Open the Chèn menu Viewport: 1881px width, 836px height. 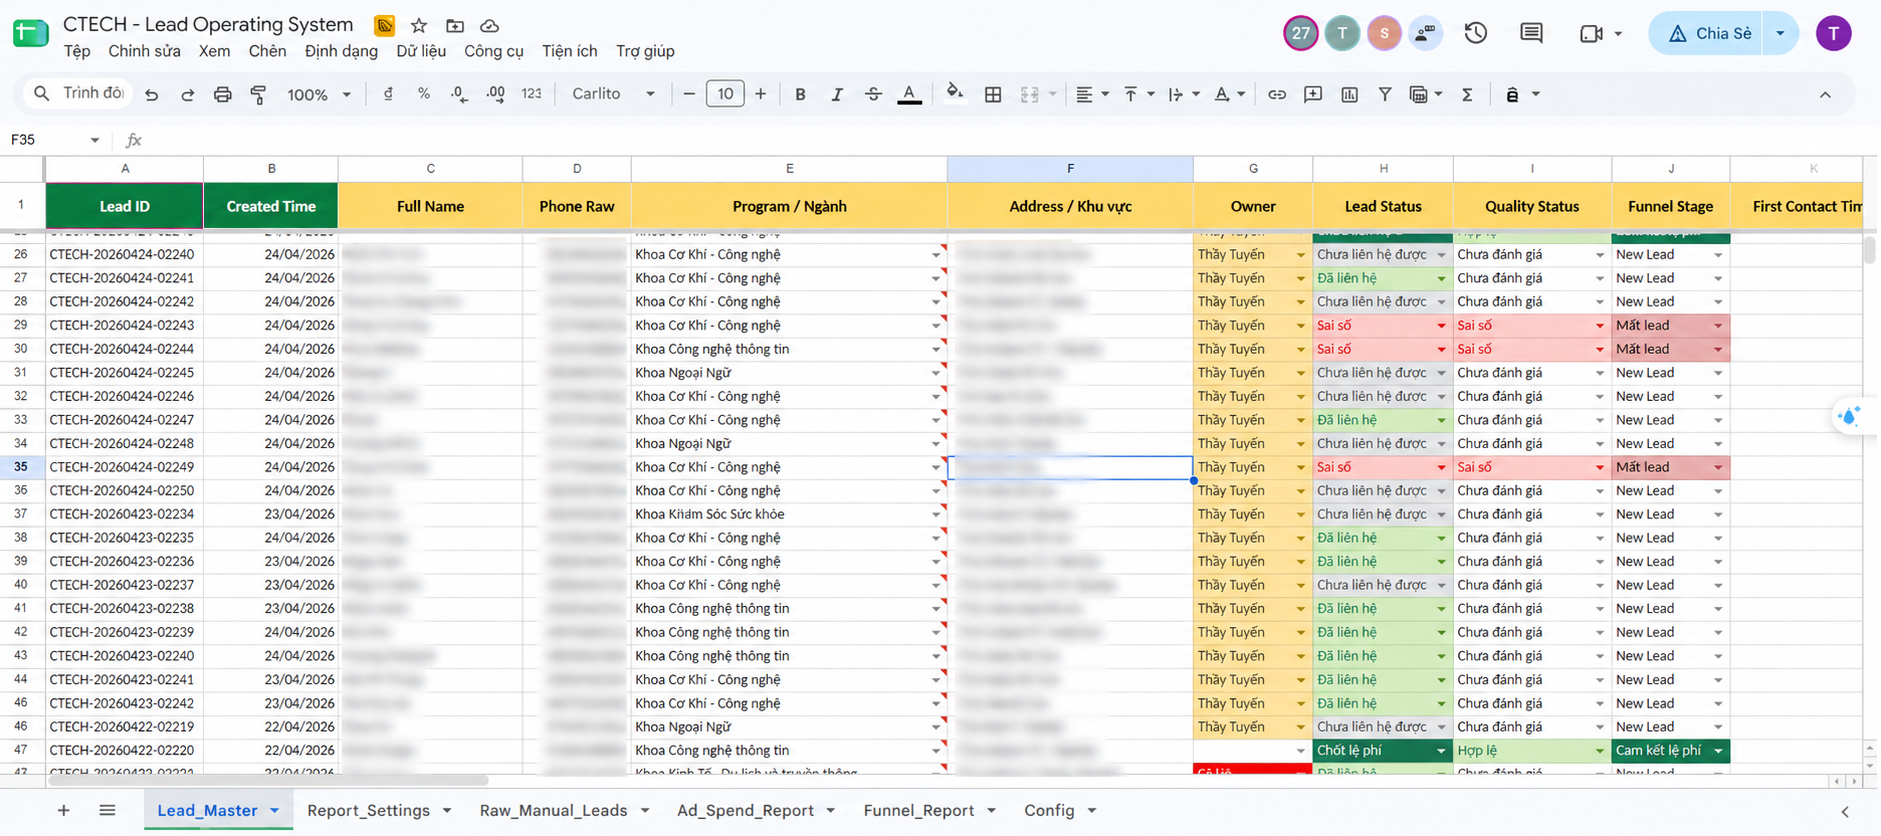point(267,51)
